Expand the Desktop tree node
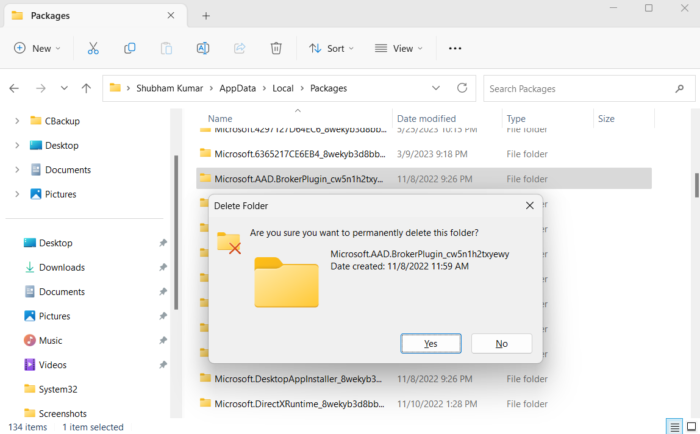This screenshot has width=700, height=434. click(x=17, y=146)
